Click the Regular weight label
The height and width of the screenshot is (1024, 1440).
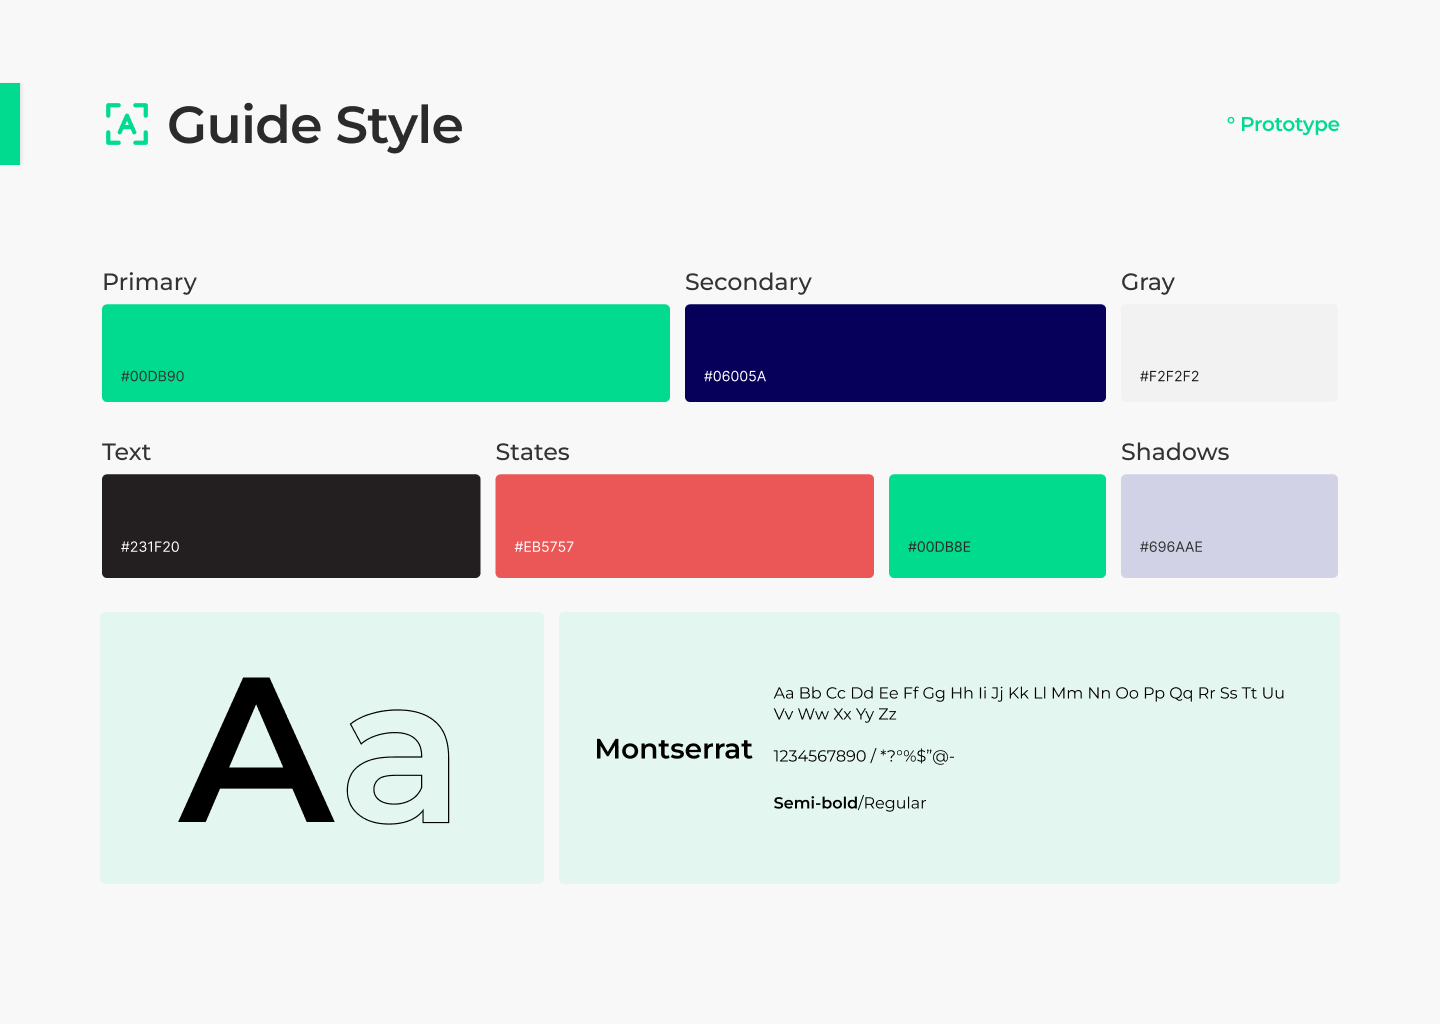point(895,803)
